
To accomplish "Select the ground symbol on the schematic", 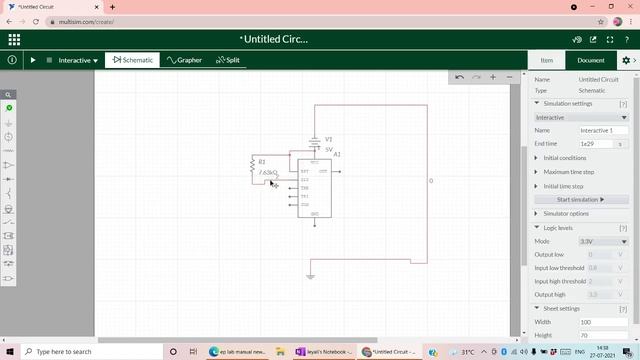I will coord(311,277).
